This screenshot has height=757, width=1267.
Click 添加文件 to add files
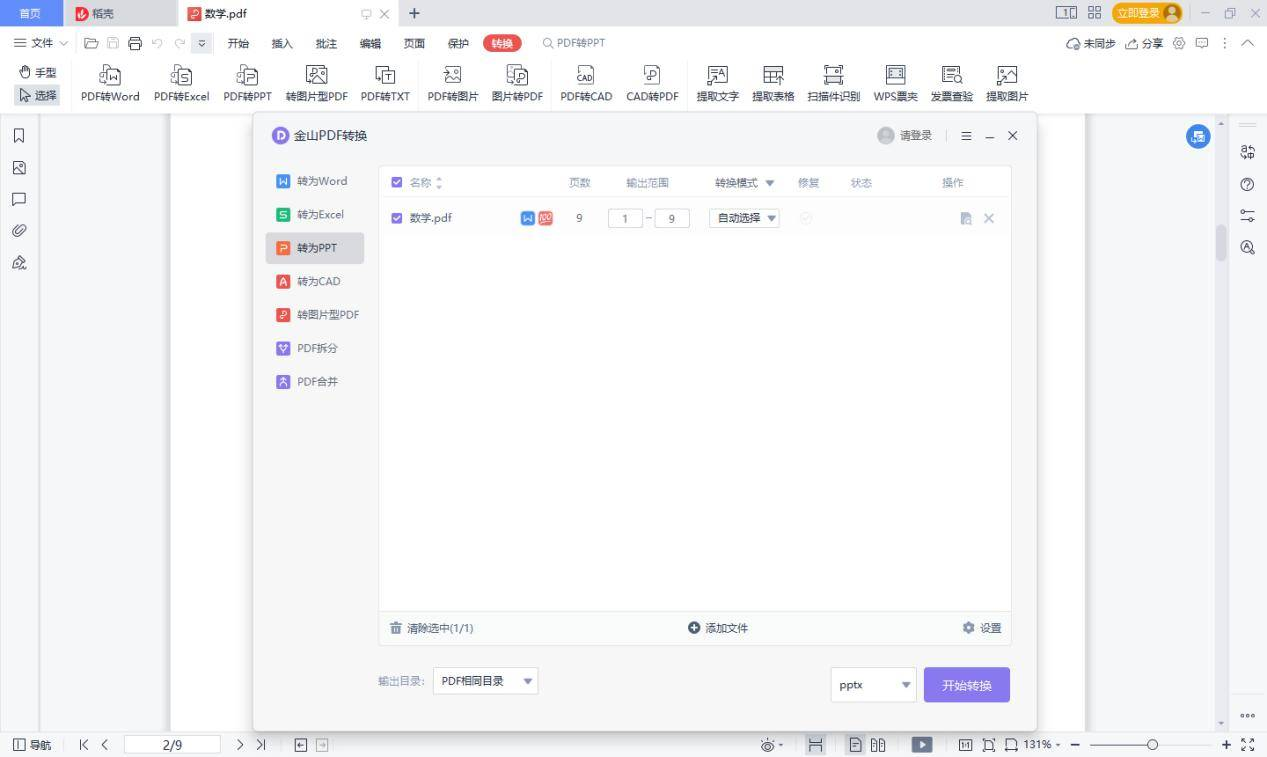pyautogui.click(x=717, y=627)
